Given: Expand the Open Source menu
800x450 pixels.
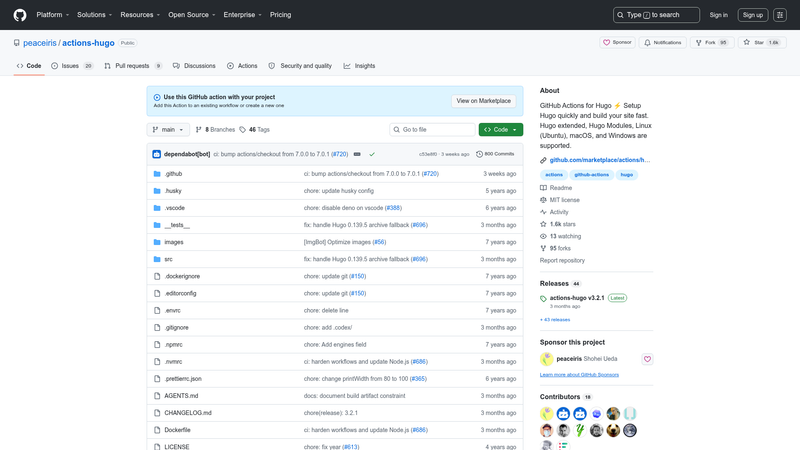Looking at the screenshot, I should click(x=192, y=15).
